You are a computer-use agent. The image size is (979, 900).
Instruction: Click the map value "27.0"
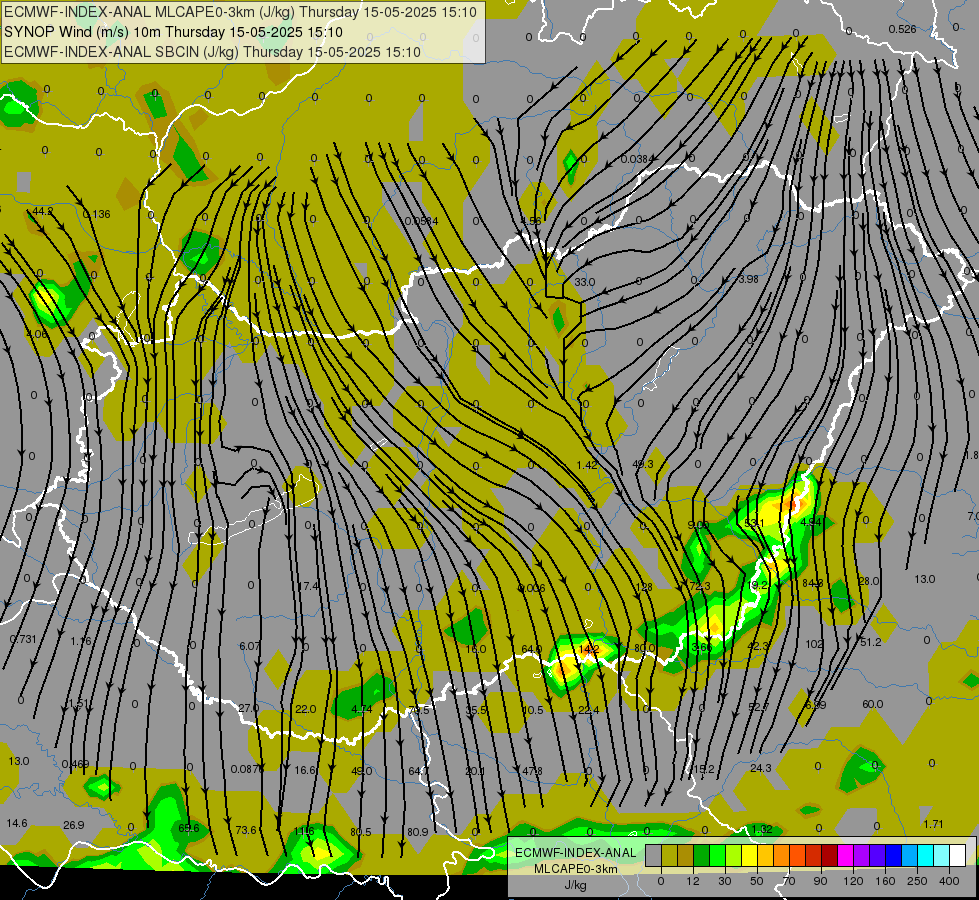[248, 708]
